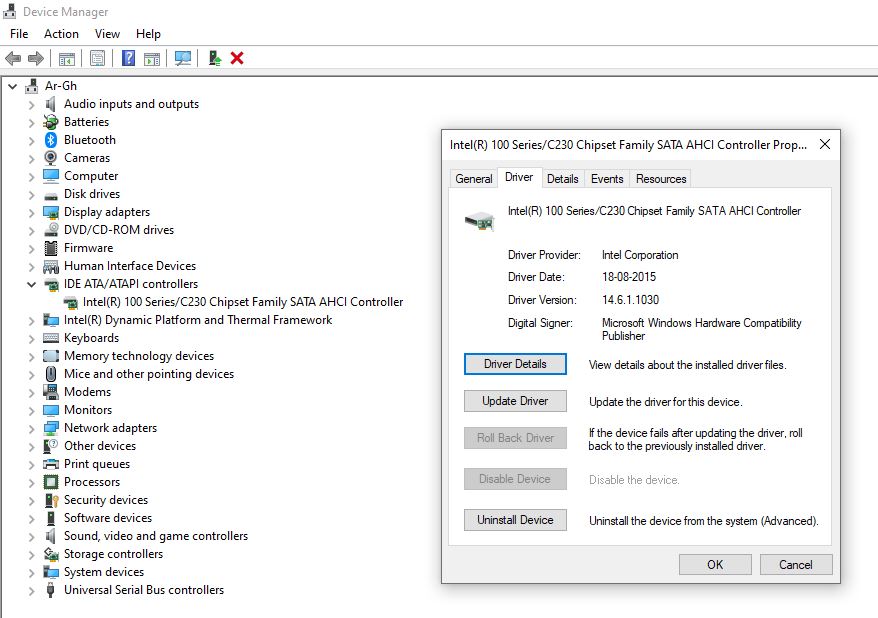Click the Modems category icon
Viewport: 878px width, 618px height.
51,392
